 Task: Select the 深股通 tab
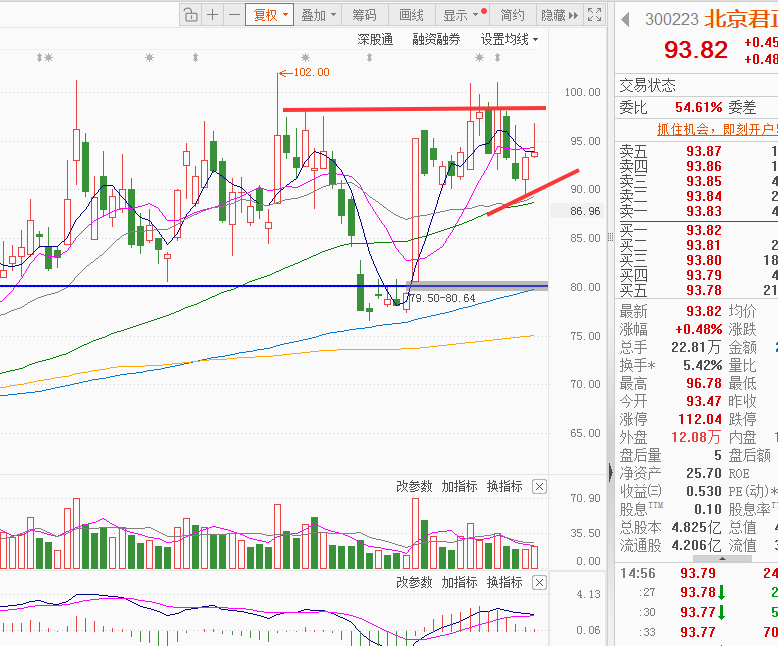376,40
